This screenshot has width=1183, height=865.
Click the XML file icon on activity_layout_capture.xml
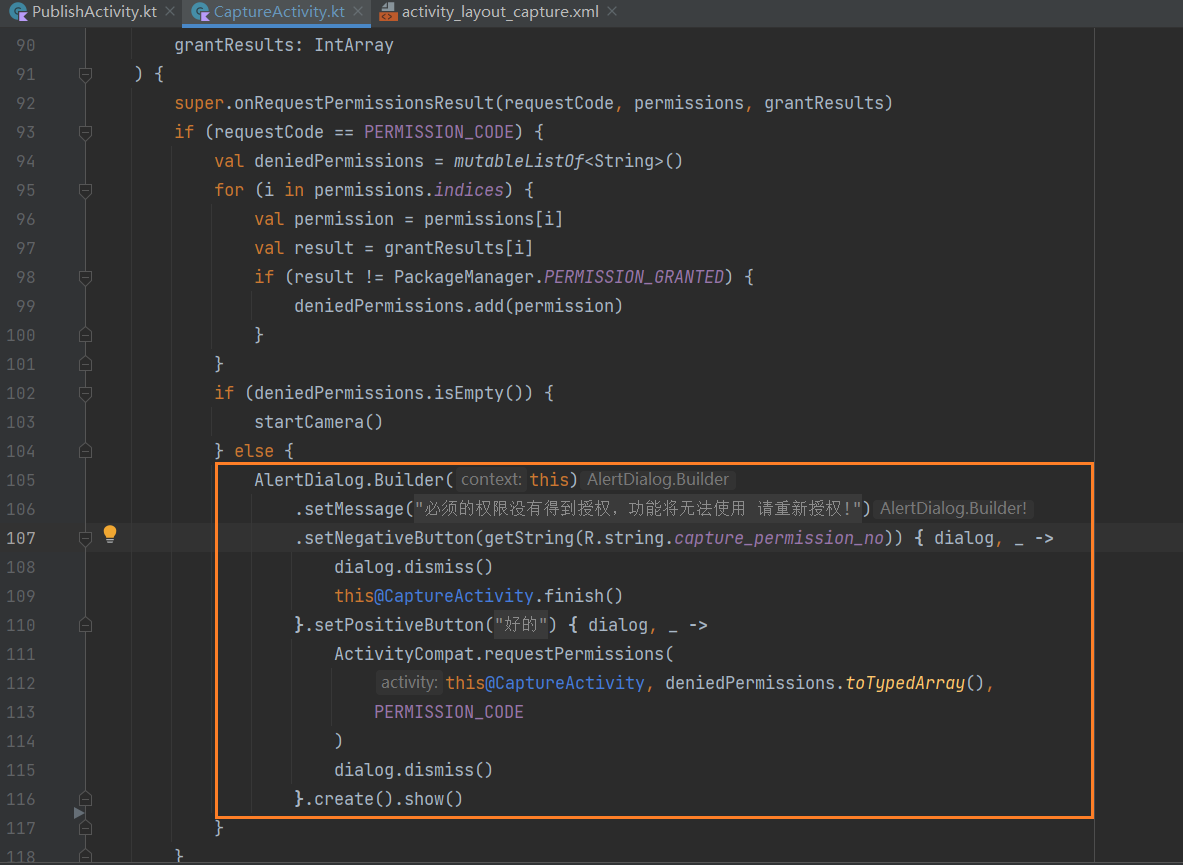point(388,12)
